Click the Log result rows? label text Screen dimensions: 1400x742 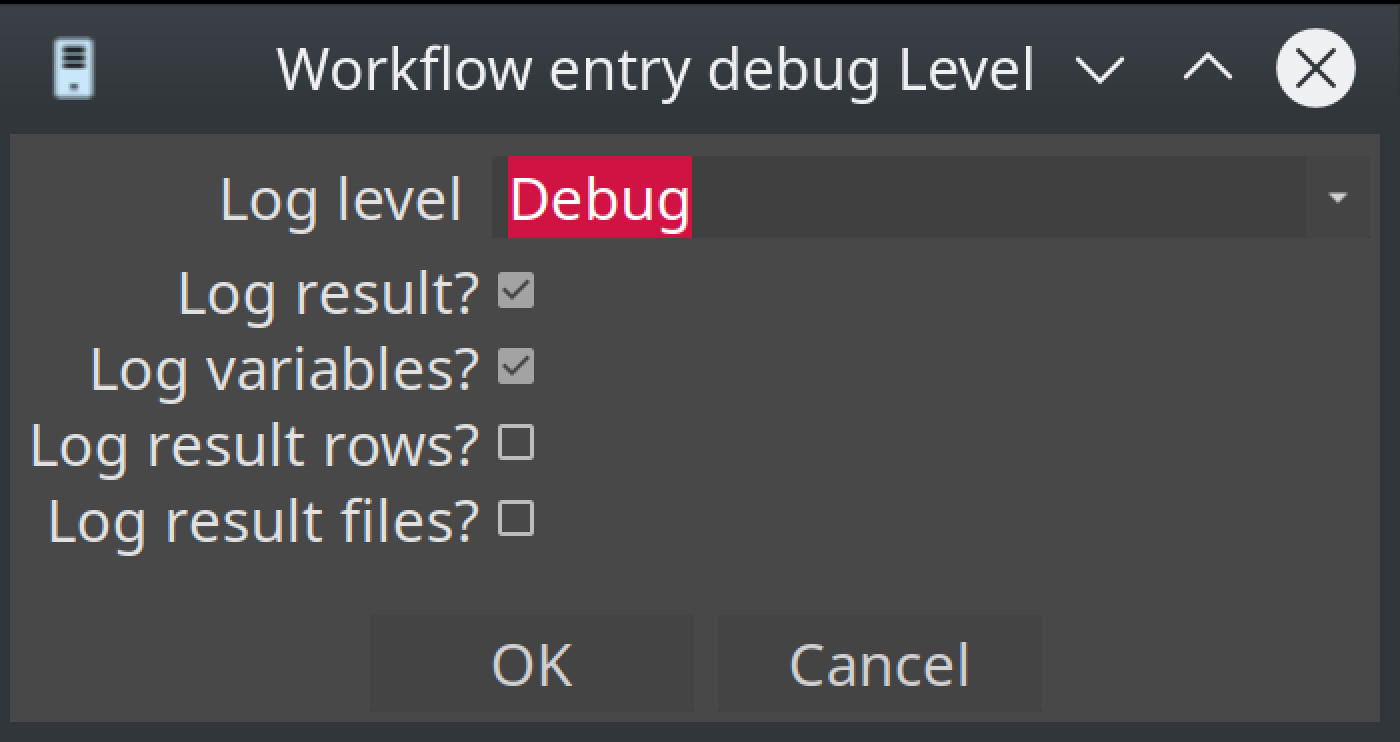pyautogui.click(x=255, y=445)
